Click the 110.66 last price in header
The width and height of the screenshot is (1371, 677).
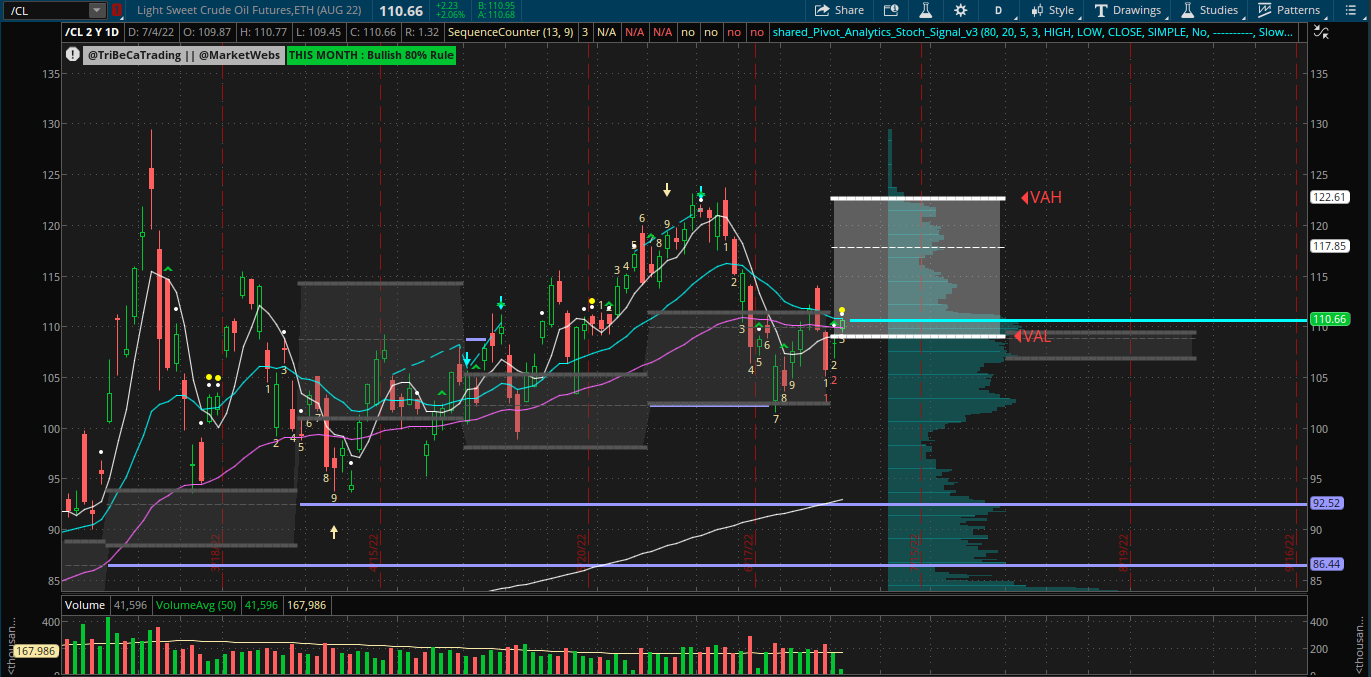click(401, 10)
